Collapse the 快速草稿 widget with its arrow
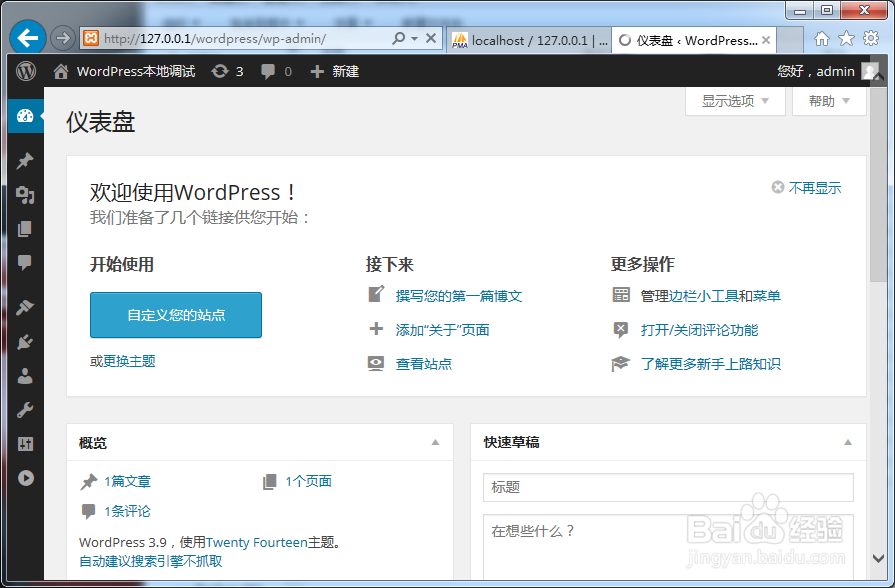The height and width of the screenshot is (588, 895). click(x=848, y=442)
